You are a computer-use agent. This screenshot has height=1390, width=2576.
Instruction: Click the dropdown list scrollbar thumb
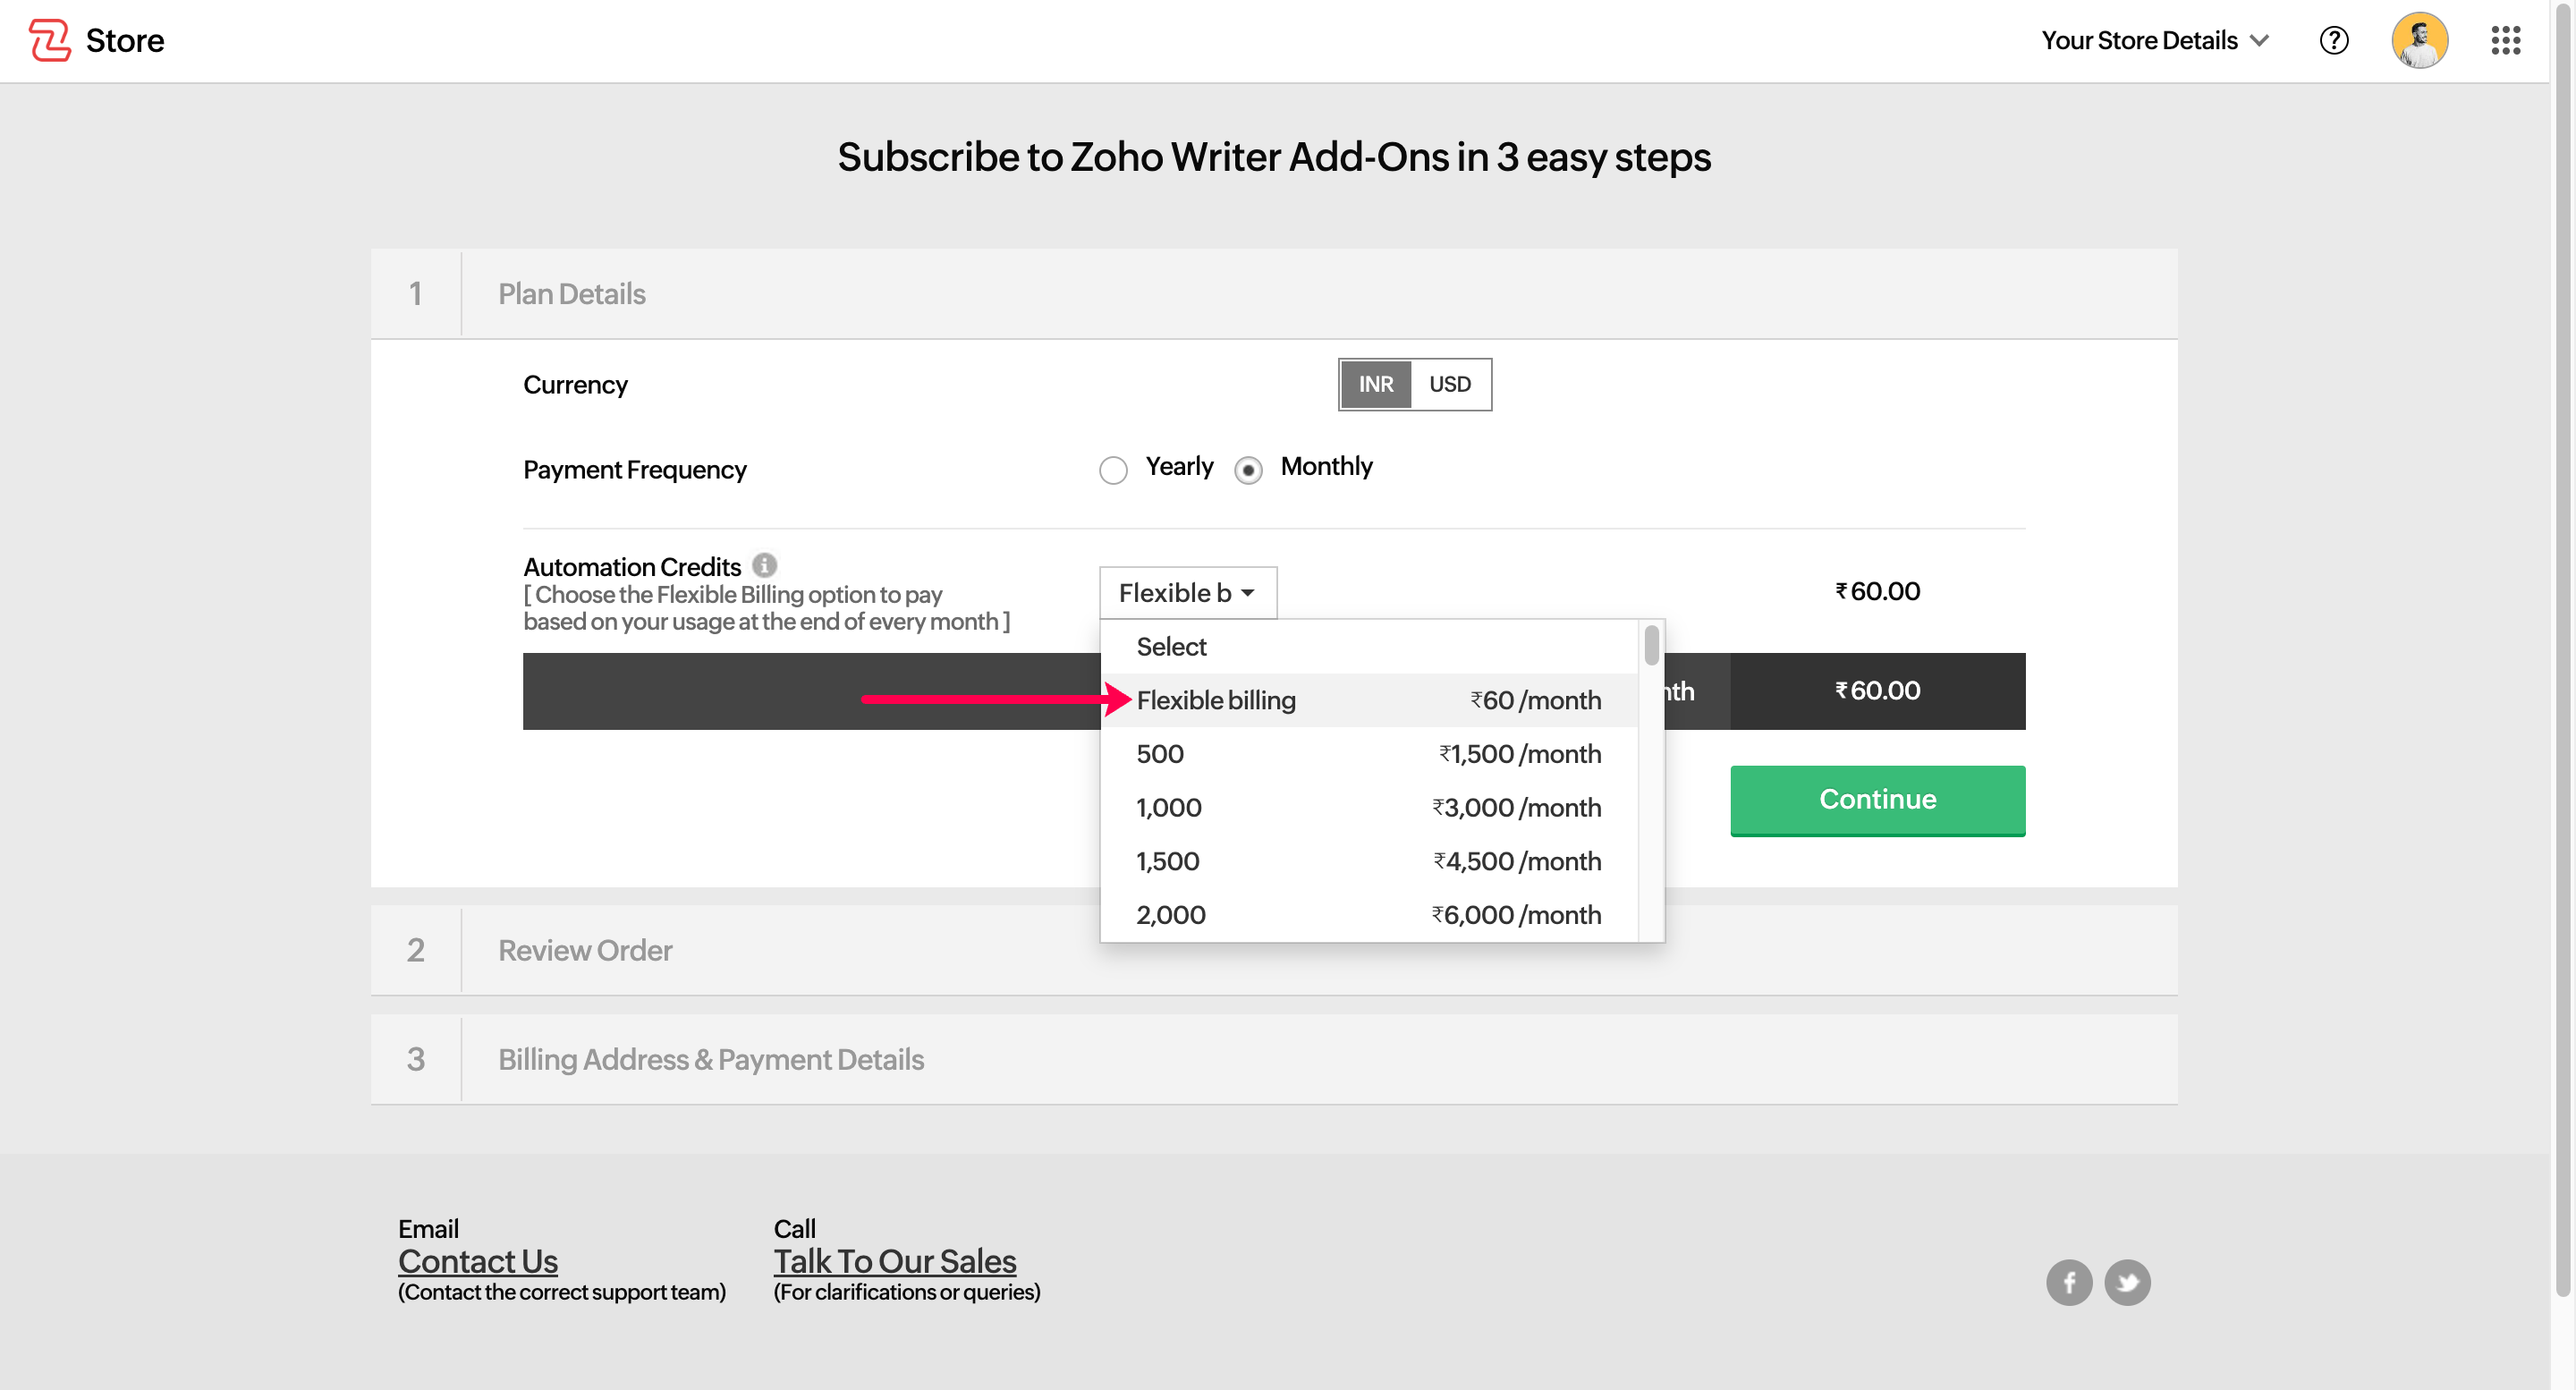point(1651,645)
